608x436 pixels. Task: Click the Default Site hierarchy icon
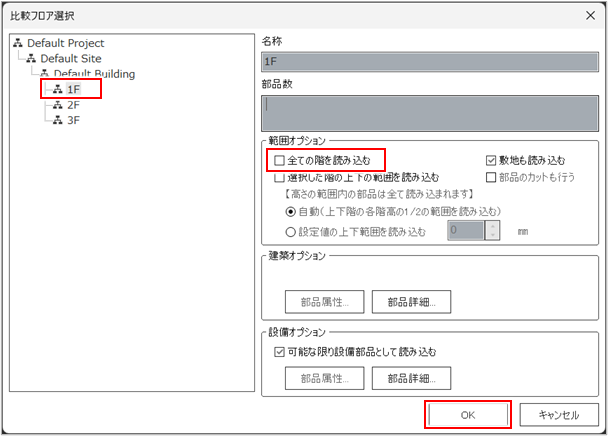(31, 59)
